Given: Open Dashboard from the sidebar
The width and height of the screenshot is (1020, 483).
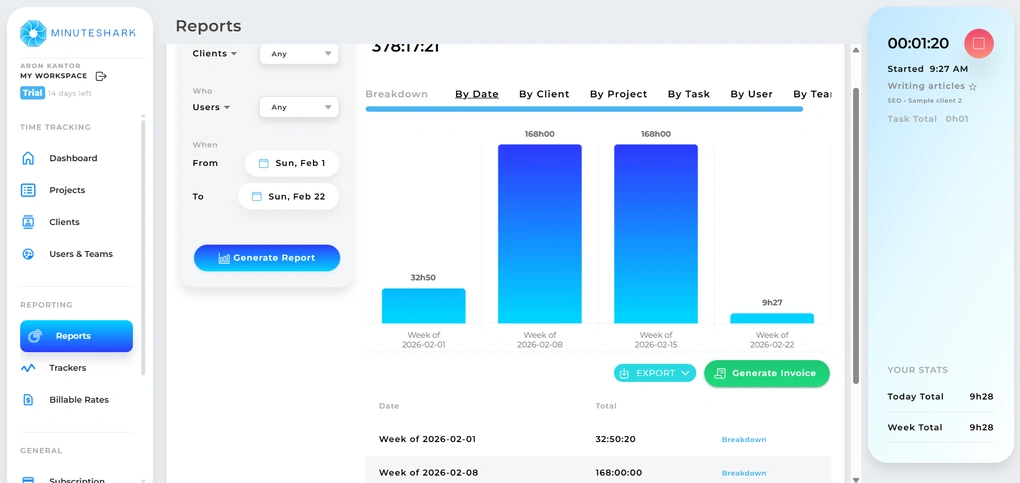Looking at the screenshot, I should (x=73, y=158).
